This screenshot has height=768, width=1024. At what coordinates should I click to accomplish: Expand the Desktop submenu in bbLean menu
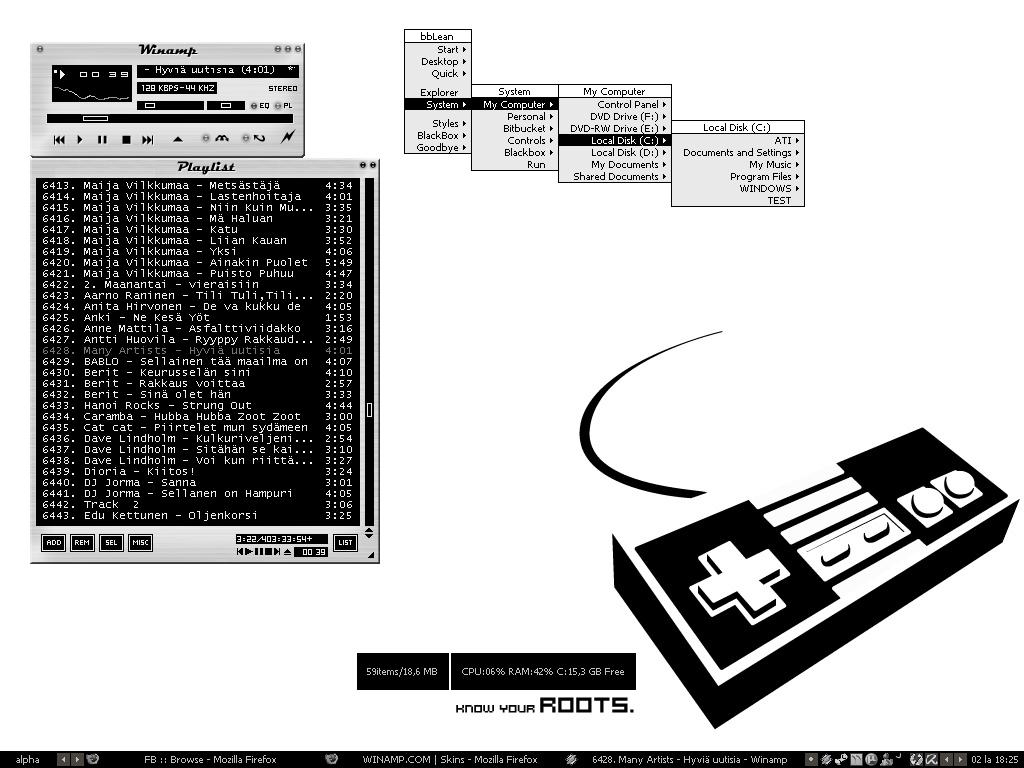pos(438,61)
